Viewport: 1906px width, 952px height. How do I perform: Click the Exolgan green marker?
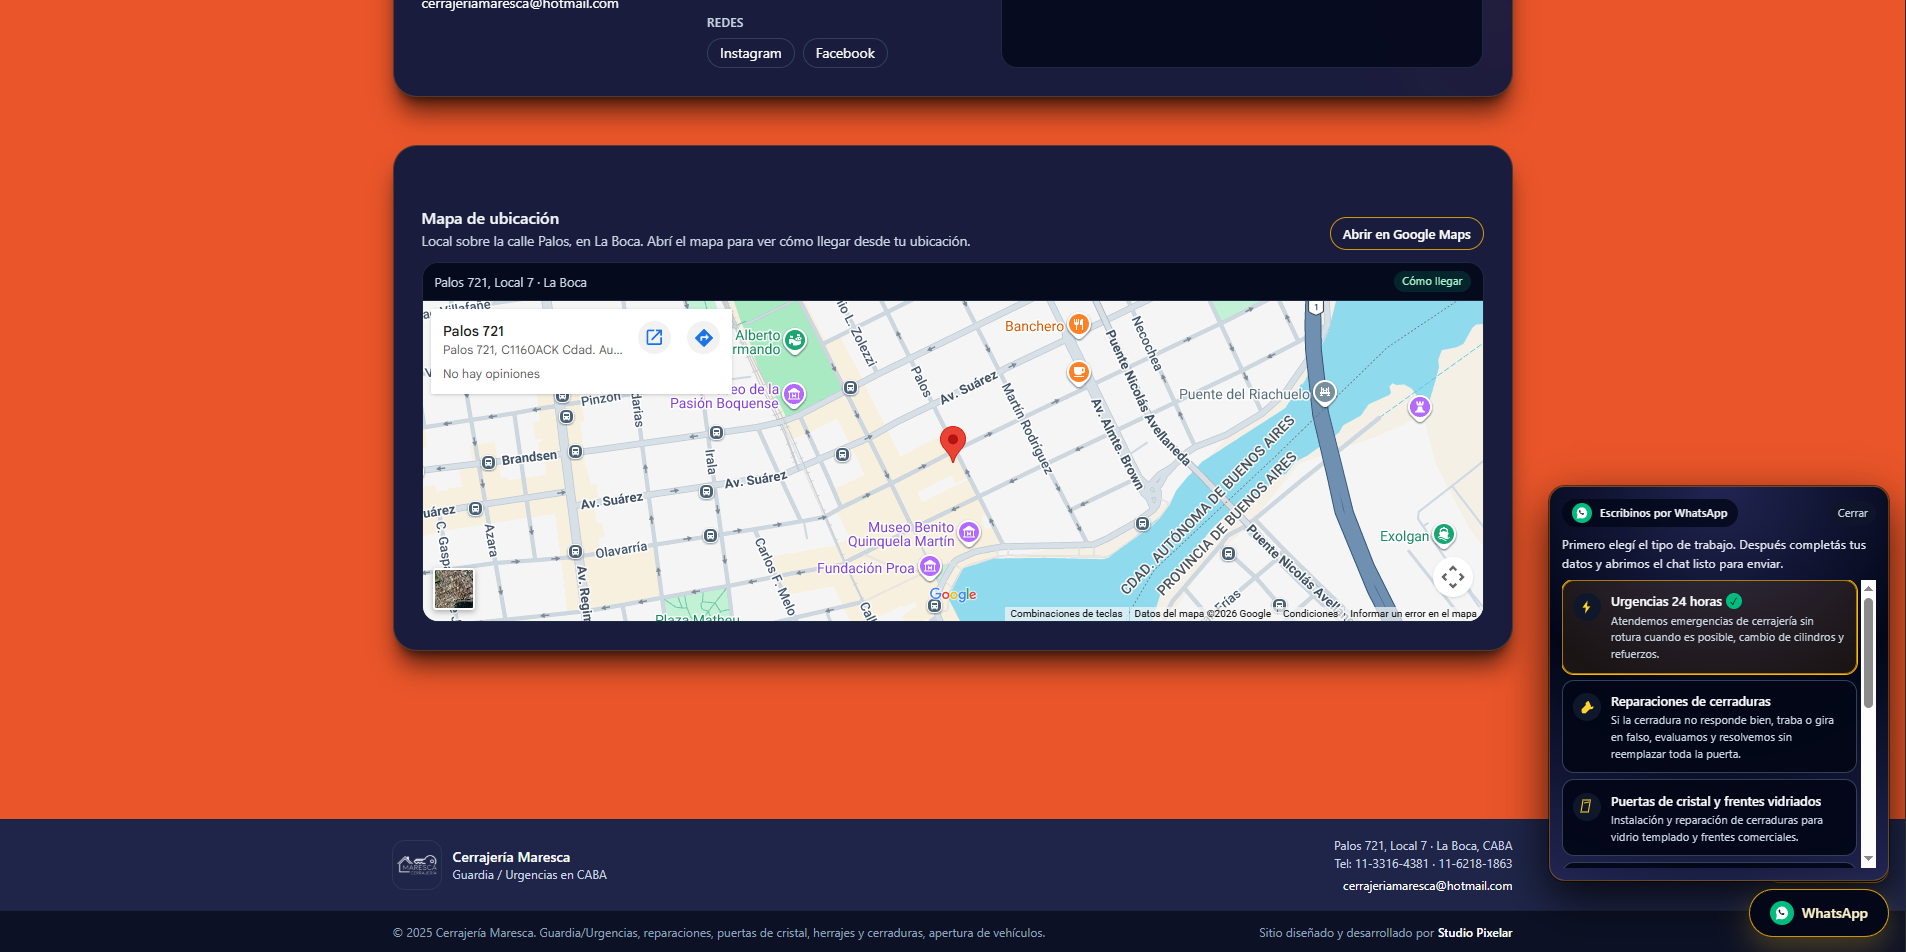[1443, 535]
